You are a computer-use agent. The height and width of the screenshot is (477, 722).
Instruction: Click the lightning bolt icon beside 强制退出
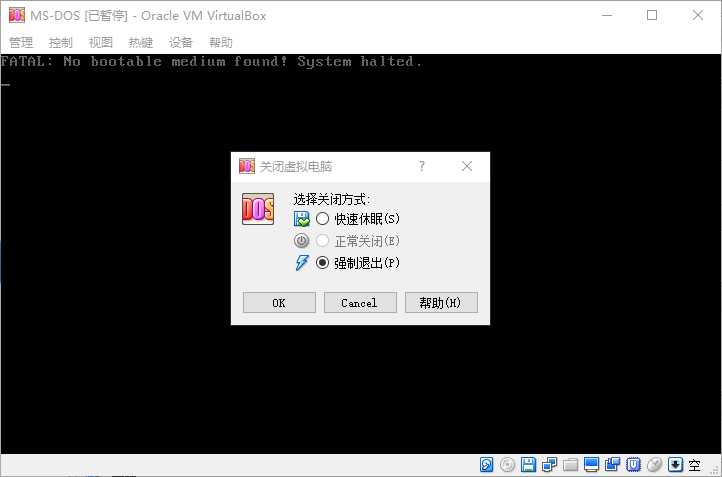pyautogui.click(x=302, y=263)
